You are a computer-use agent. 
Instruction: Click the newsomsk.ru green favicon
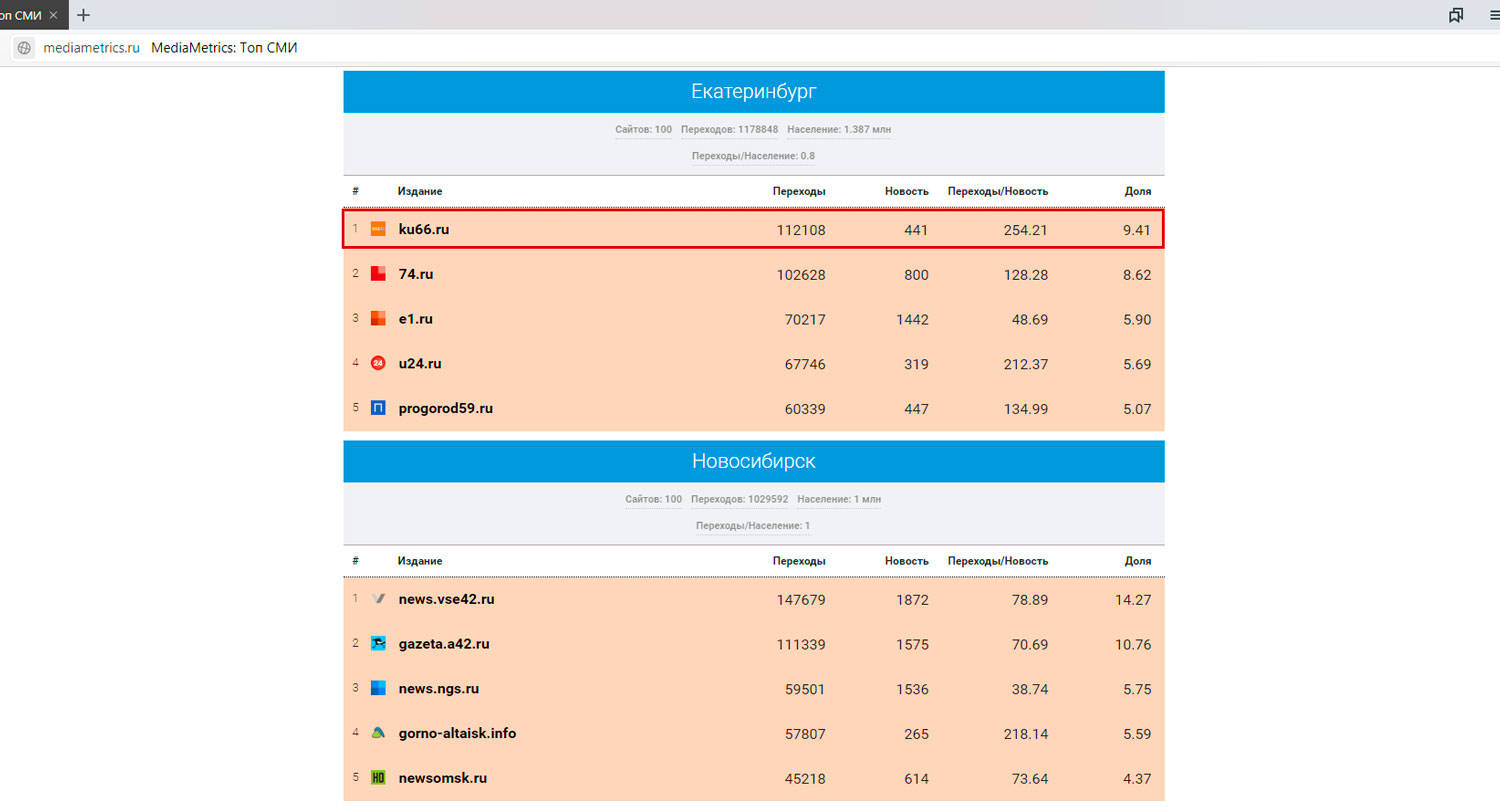(378, 778)
